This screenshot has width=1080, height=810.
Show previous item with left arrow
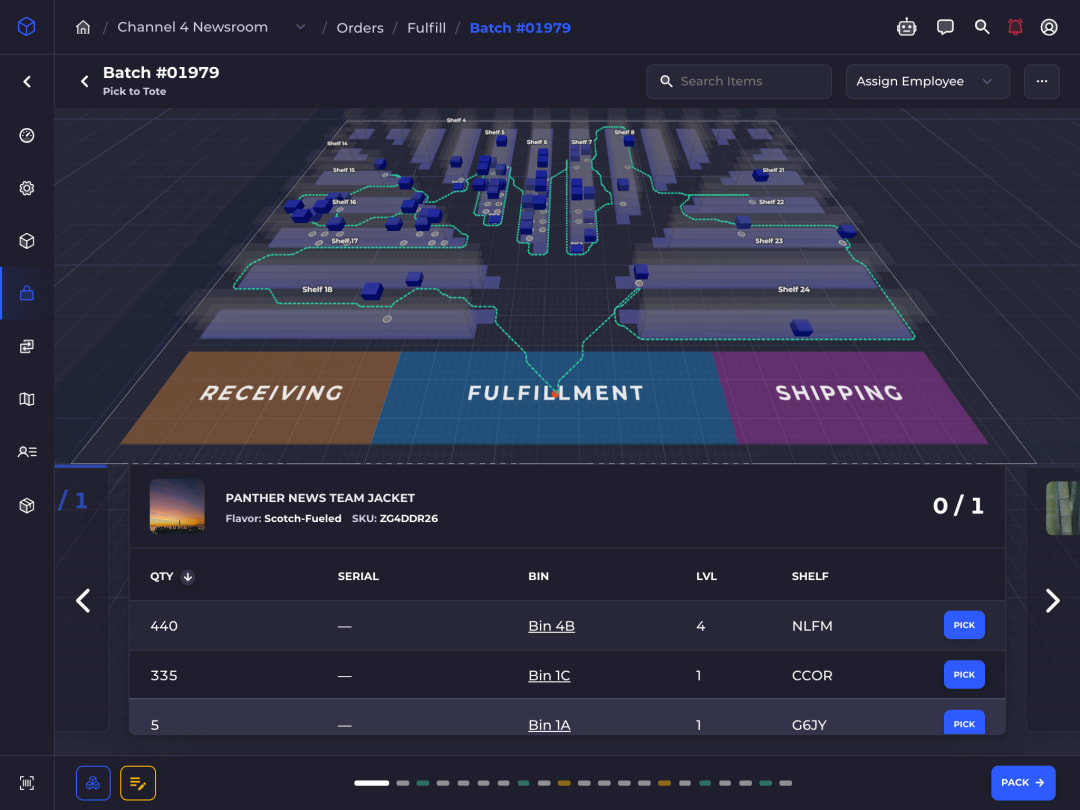coord(83,601)
